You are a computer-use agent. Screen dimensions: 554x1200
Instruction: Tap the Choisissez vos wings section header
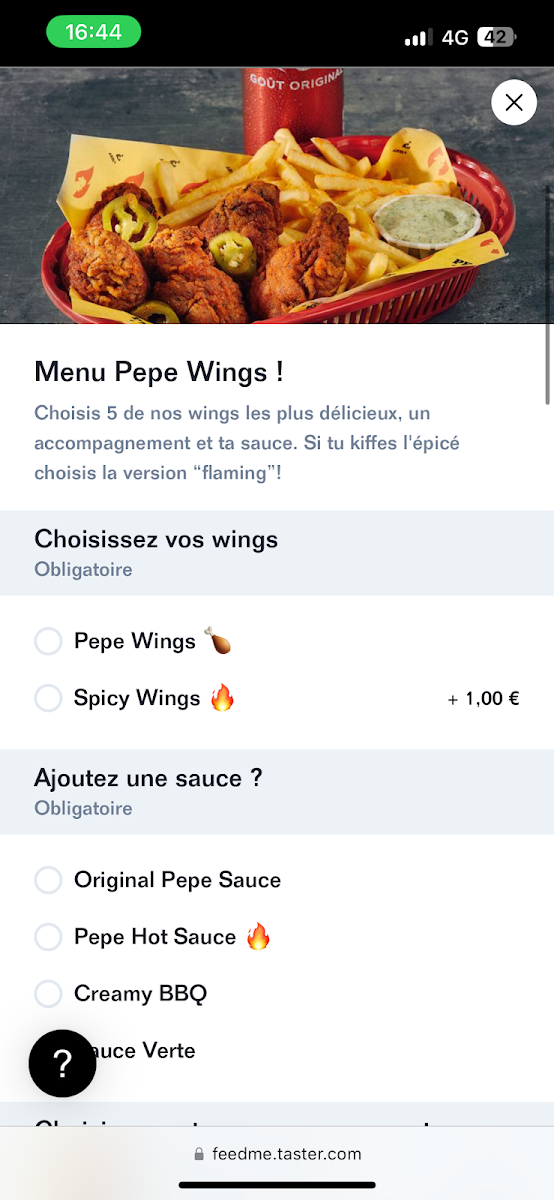[277, 553]
